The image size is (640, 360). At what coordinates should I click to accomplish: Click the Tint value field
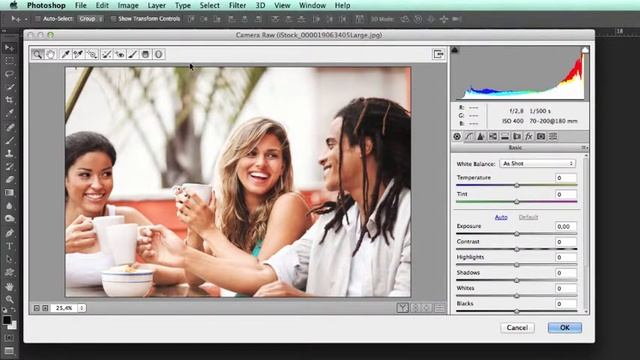pyautogui.click(x=566, y=194)
